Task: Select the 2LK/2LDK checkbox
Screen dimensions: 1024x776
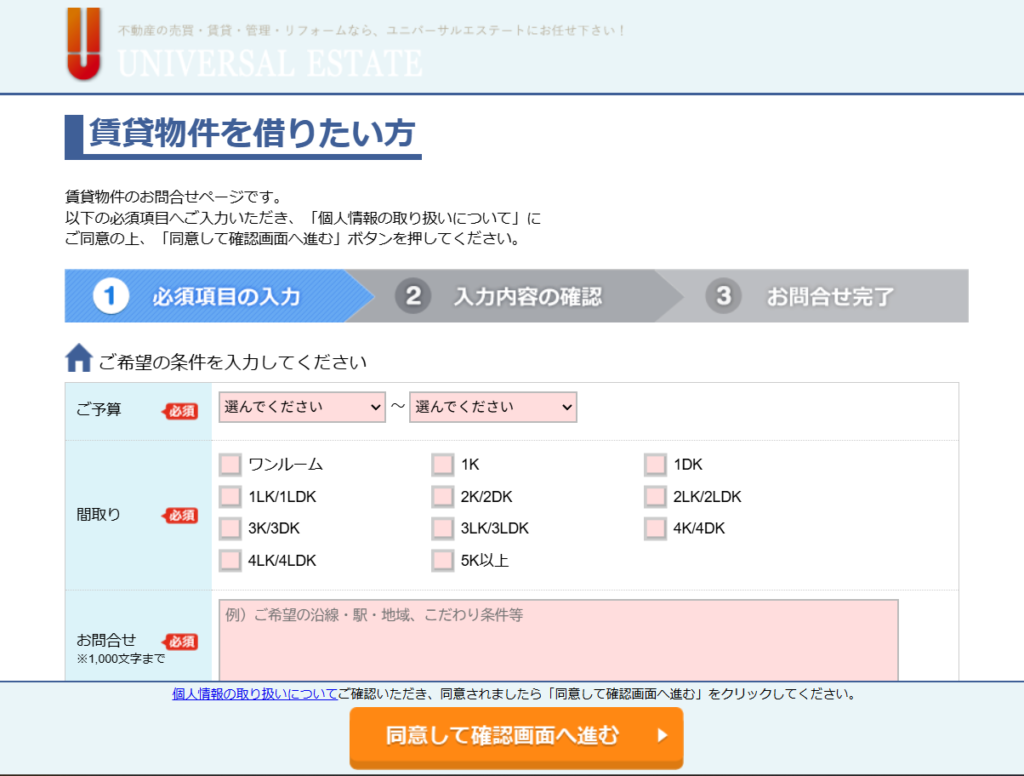Action: point(655,497)
